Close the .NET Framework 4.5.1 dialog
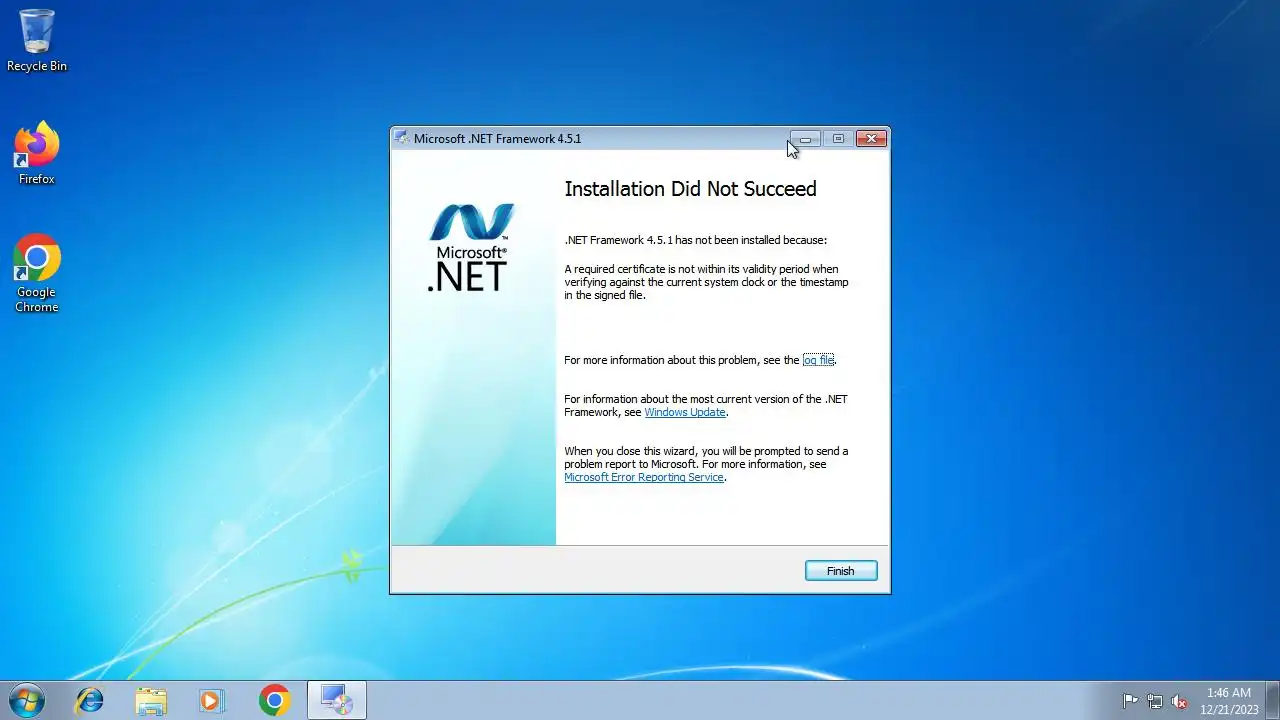The height and width of the screenshot is (720, 1280). 871,139
